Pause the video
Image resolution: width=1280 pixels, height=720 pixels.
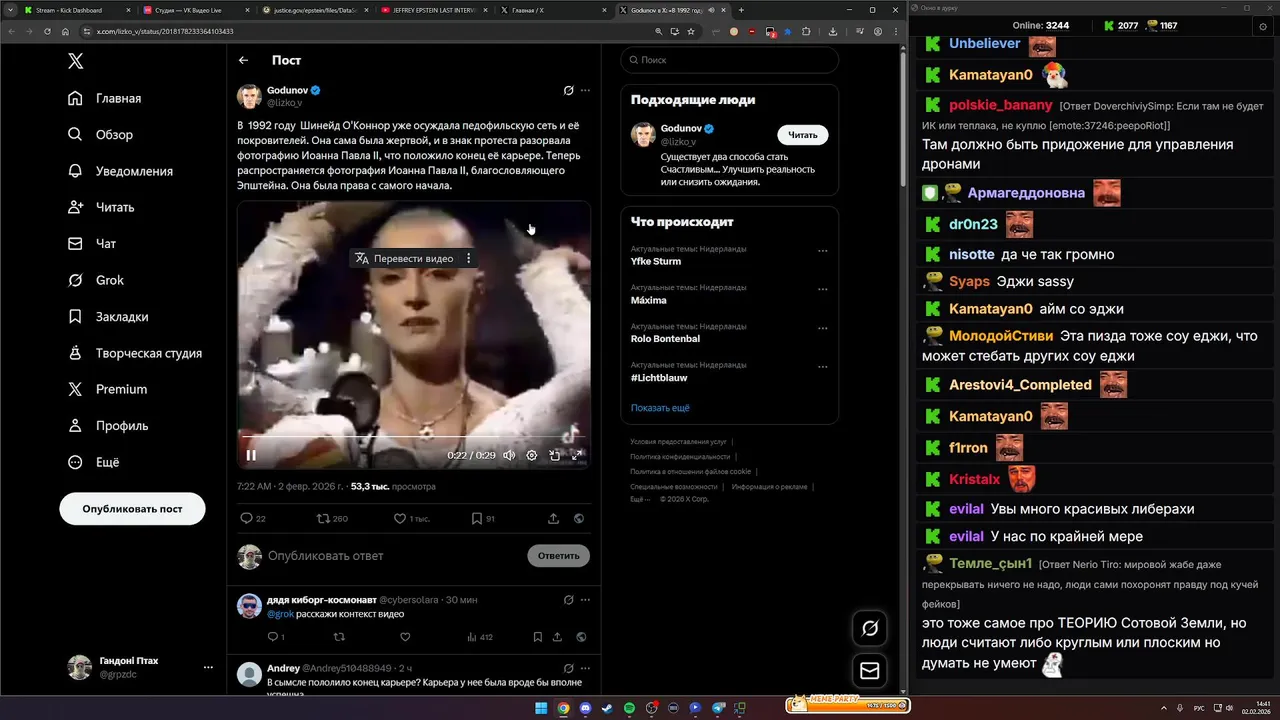[251, 455]
